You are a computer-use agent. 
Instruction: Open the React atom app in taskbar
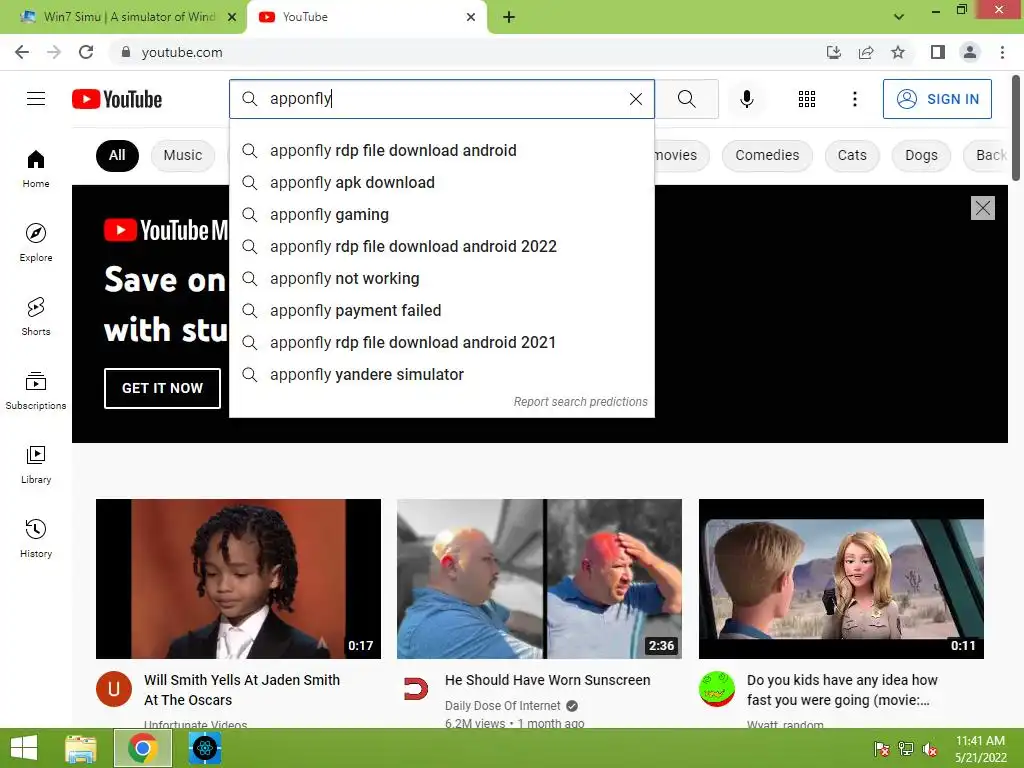coord(205,748)
